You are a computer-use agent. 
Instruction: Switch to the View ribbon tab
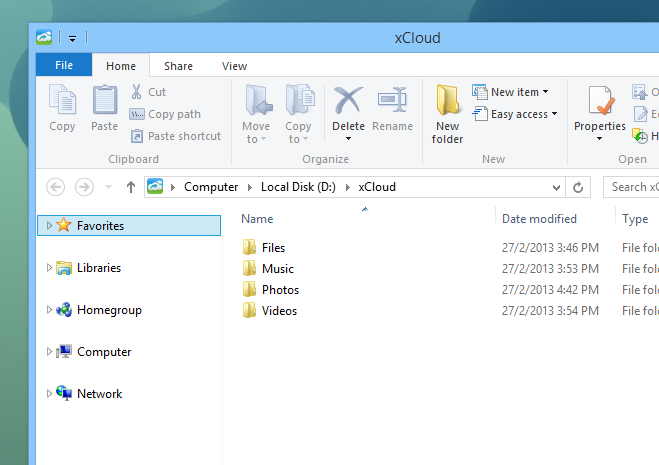click(234, 66)
